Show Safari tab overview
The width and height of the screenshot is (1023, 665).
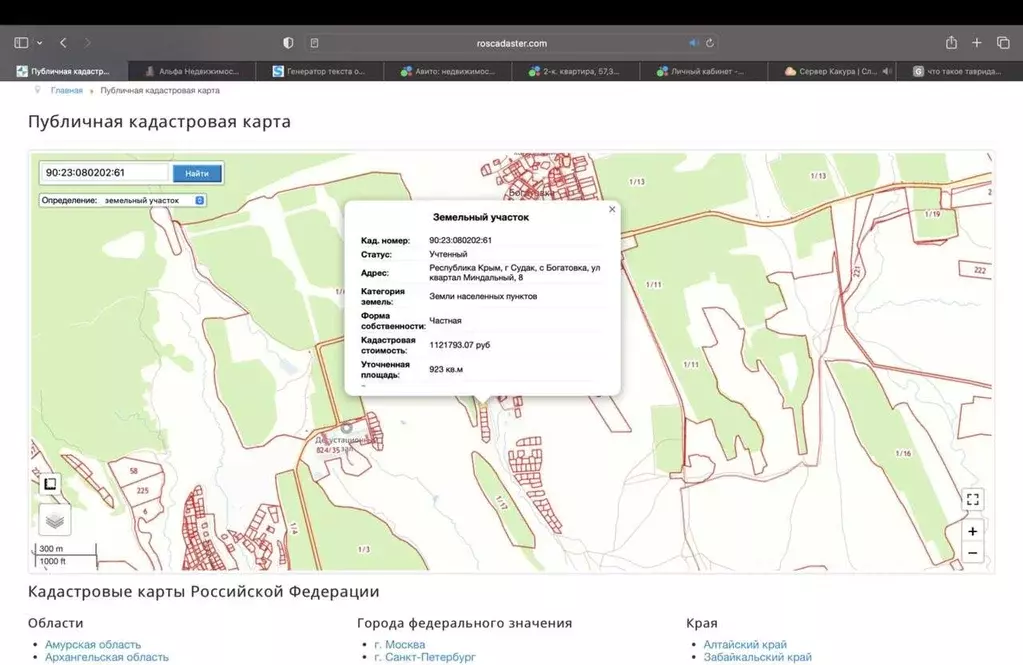(x=1003, y=43)
